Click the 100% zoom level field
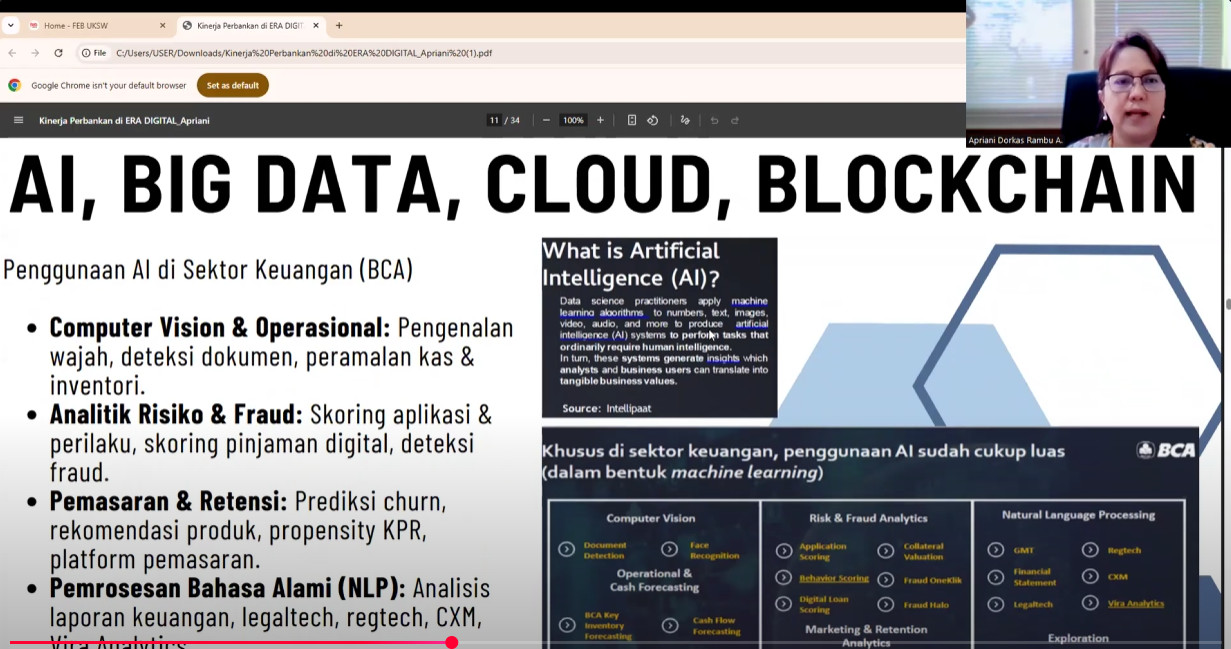The width and height of the screenshot is (1231, 649). 573,120
